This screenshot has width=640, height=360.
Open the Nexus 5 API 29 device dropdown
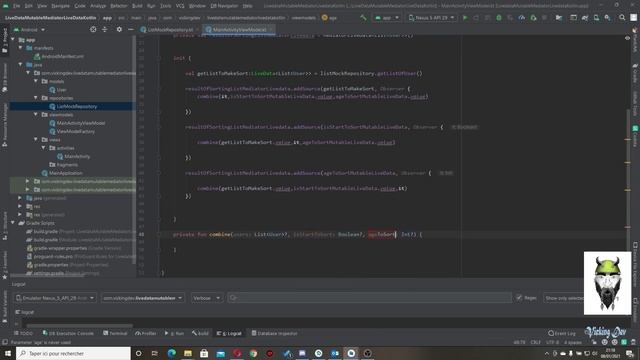click(431, 18)
